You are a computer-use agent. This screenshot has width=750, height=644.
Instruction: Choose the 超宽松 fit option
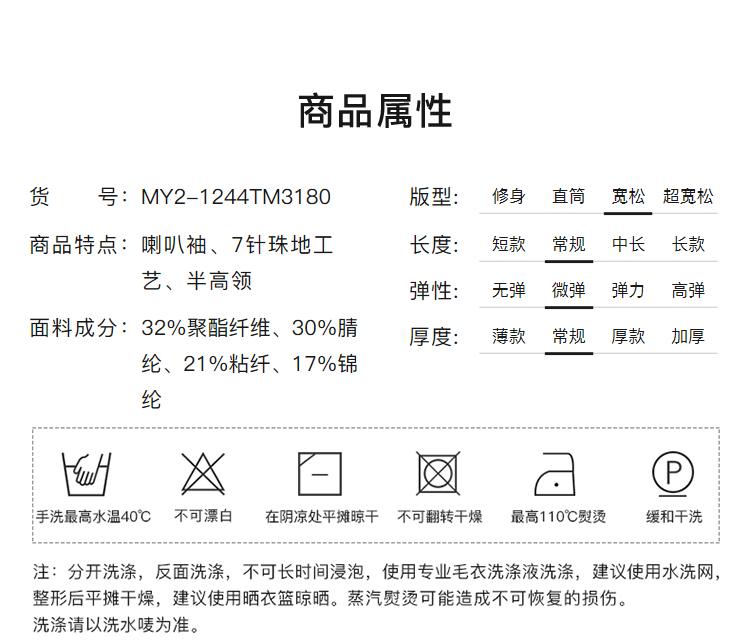[688, 196]
